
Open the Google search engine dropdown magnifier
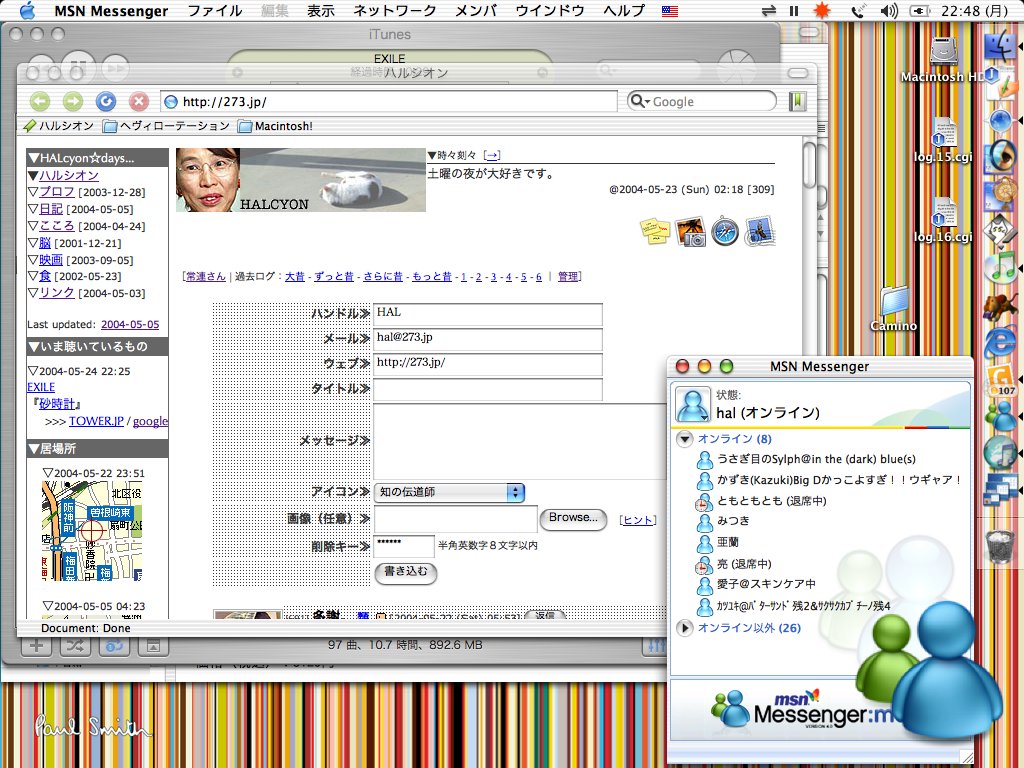(639, 101)
